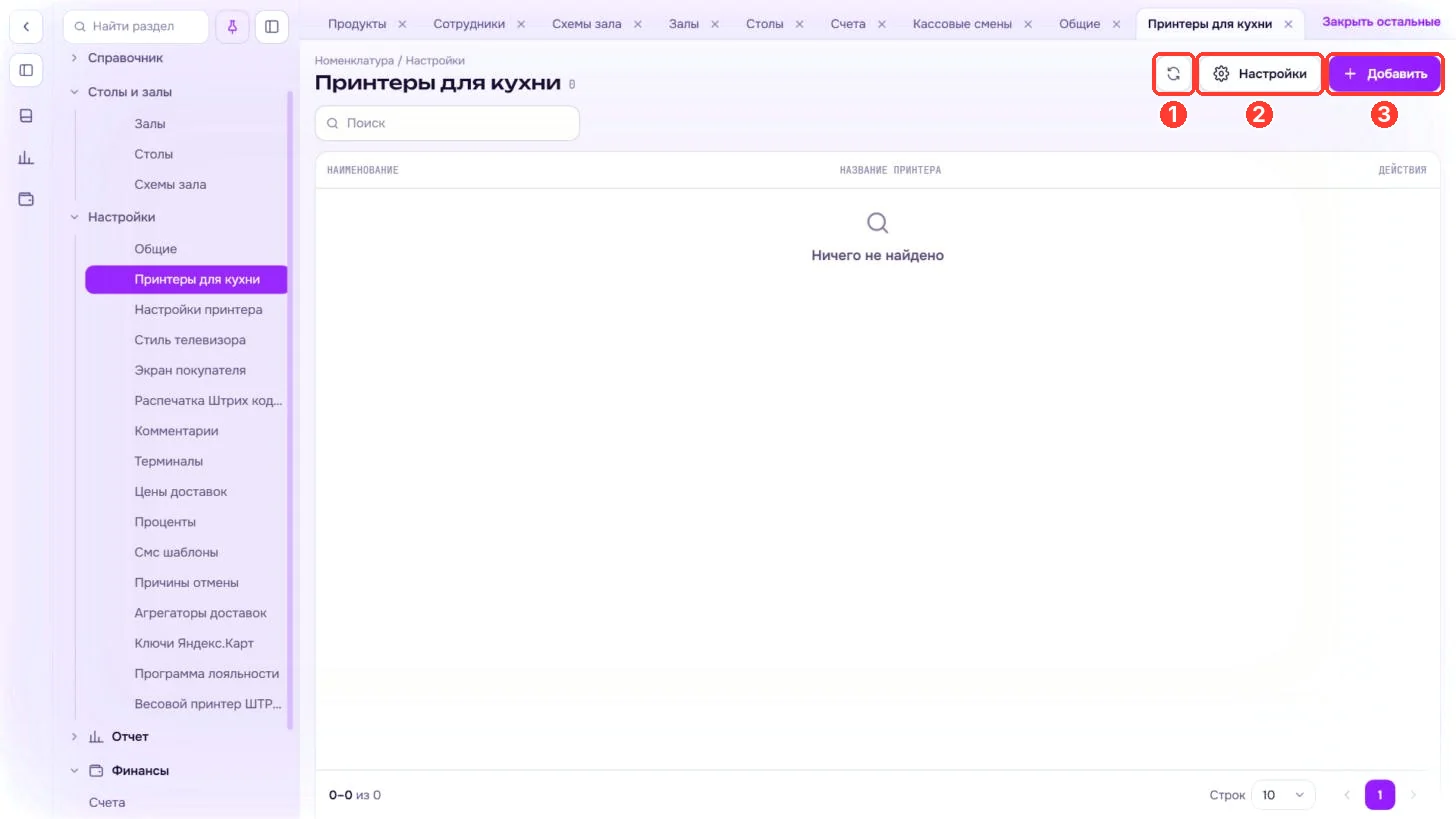Click the Поиск field above the table
This screenshot has width=1456, height=819.
click(x=447, y=123)
